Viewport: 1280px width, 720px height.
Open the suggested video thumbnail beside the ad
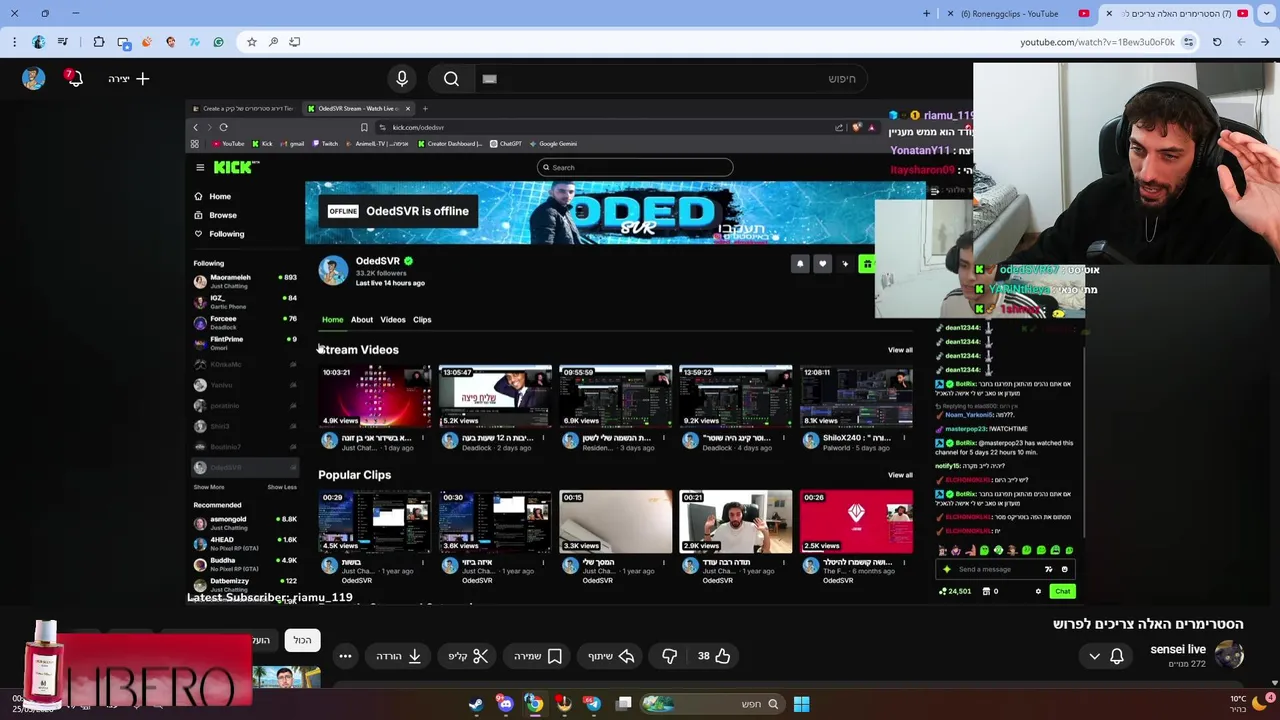(286, 677)
